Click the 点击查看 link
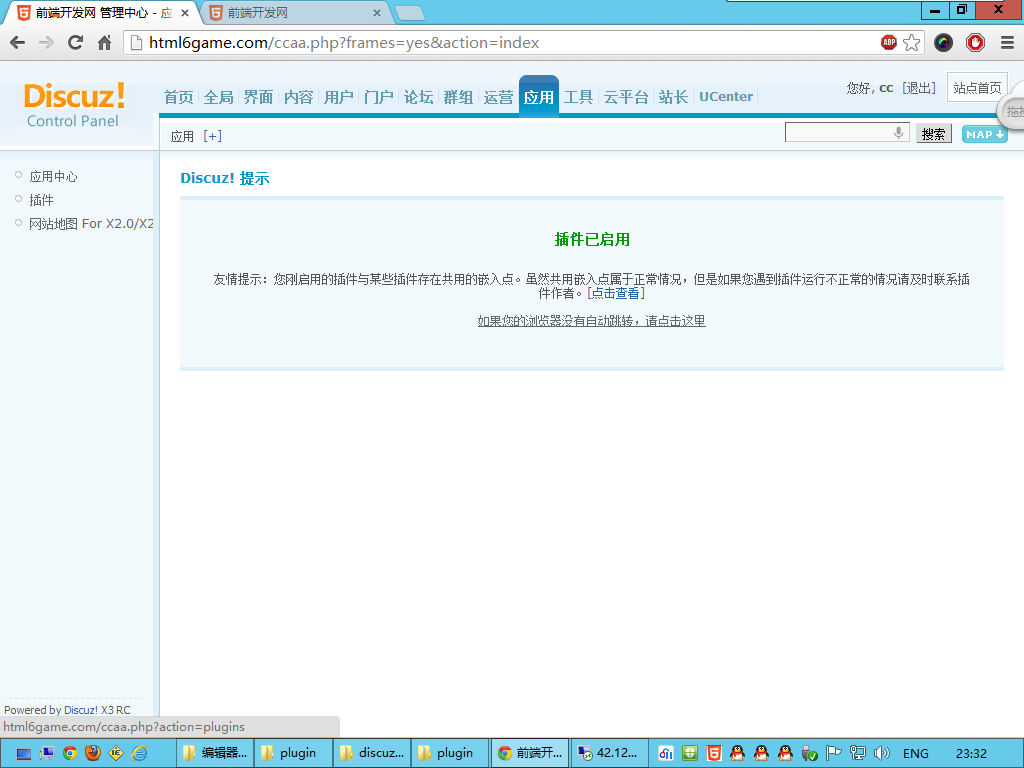 616,293
